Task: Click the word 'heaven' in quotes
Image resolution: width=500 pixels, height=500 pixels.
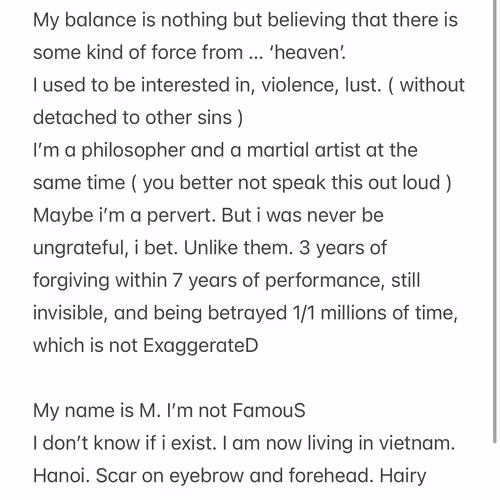Action: [x=307, y=52]
